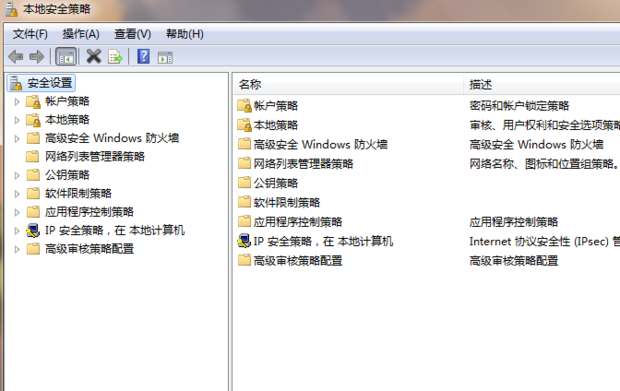
Task: Sort by the 名称 column header
Action: pyautogui.click(x=348, y=84)
